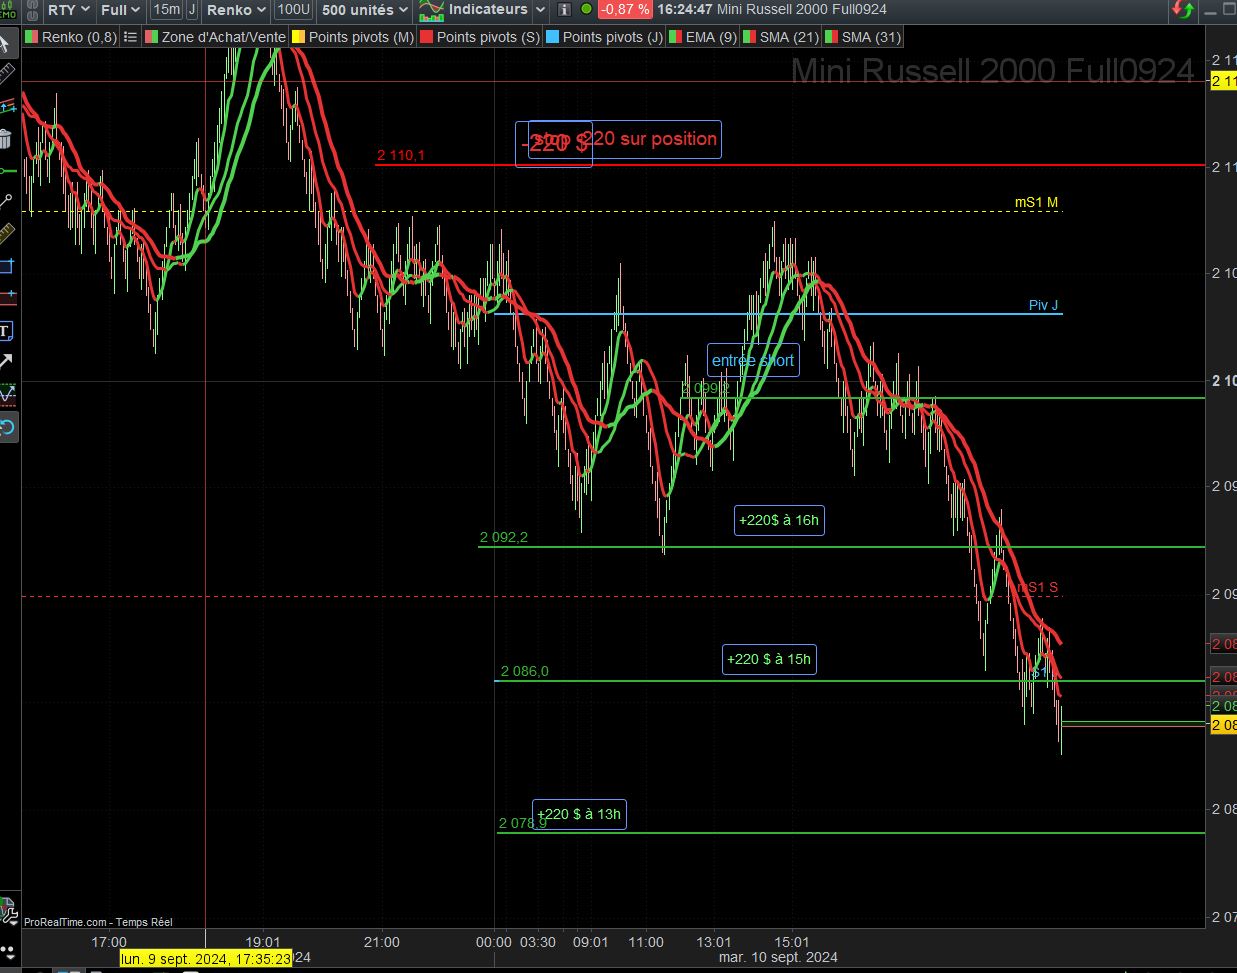Click the -0,87 % variation badge
The width and height of the screenshot is (1237, 973).
tap(624, 10)
